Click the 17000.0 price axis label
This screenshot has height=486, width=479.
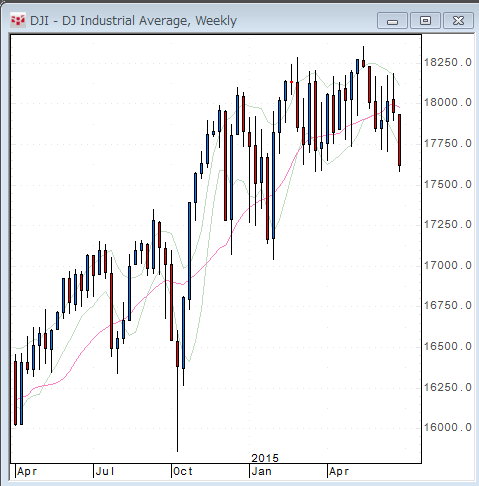pos(447,265)
